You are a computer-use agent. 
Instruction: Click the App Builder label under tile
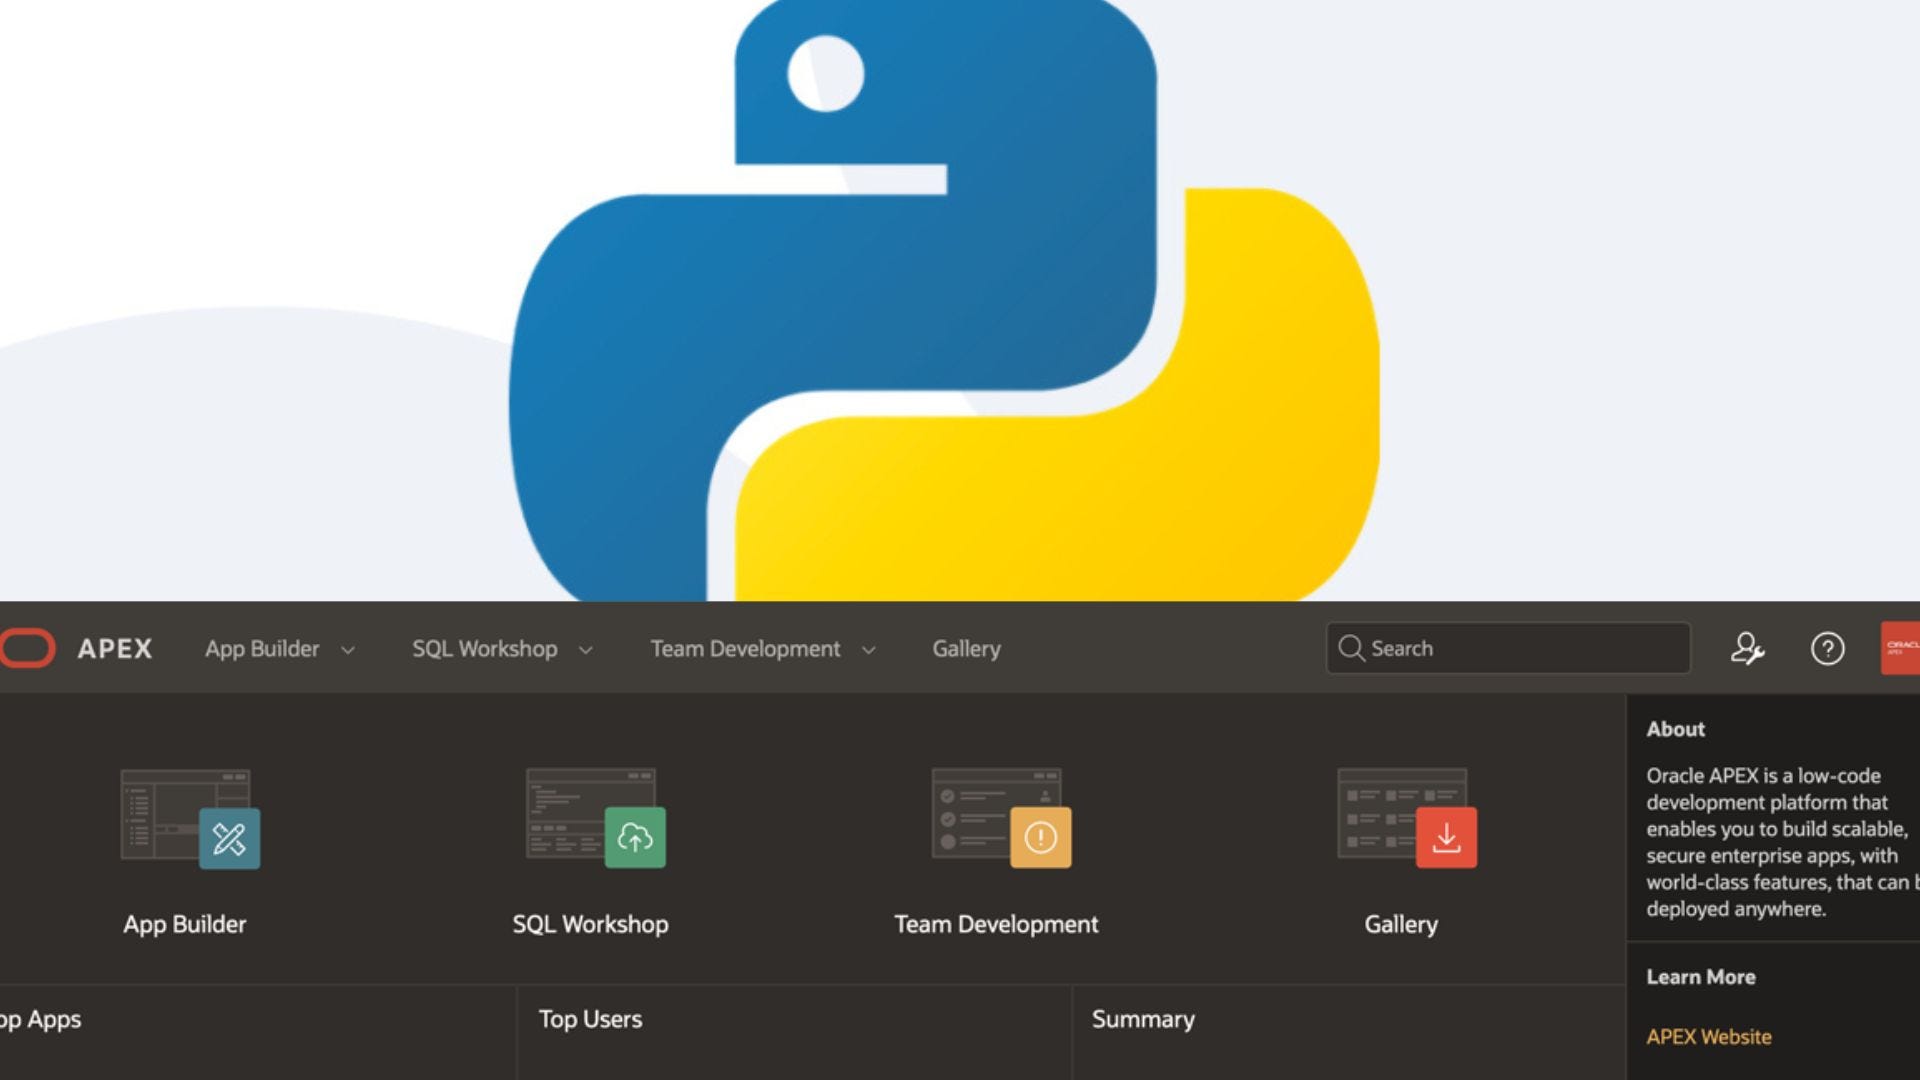pos(185,924)
